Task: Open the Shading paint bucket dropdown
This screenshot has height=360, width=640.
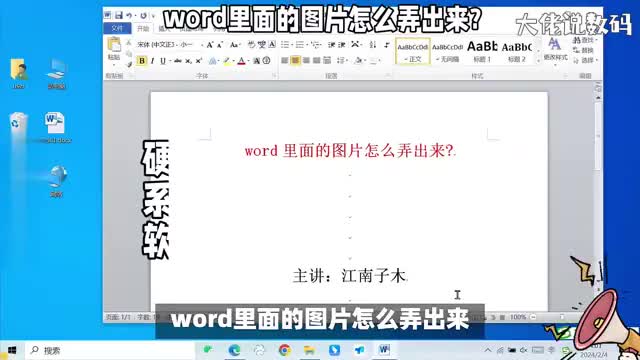Action: (x=359, y=61)
